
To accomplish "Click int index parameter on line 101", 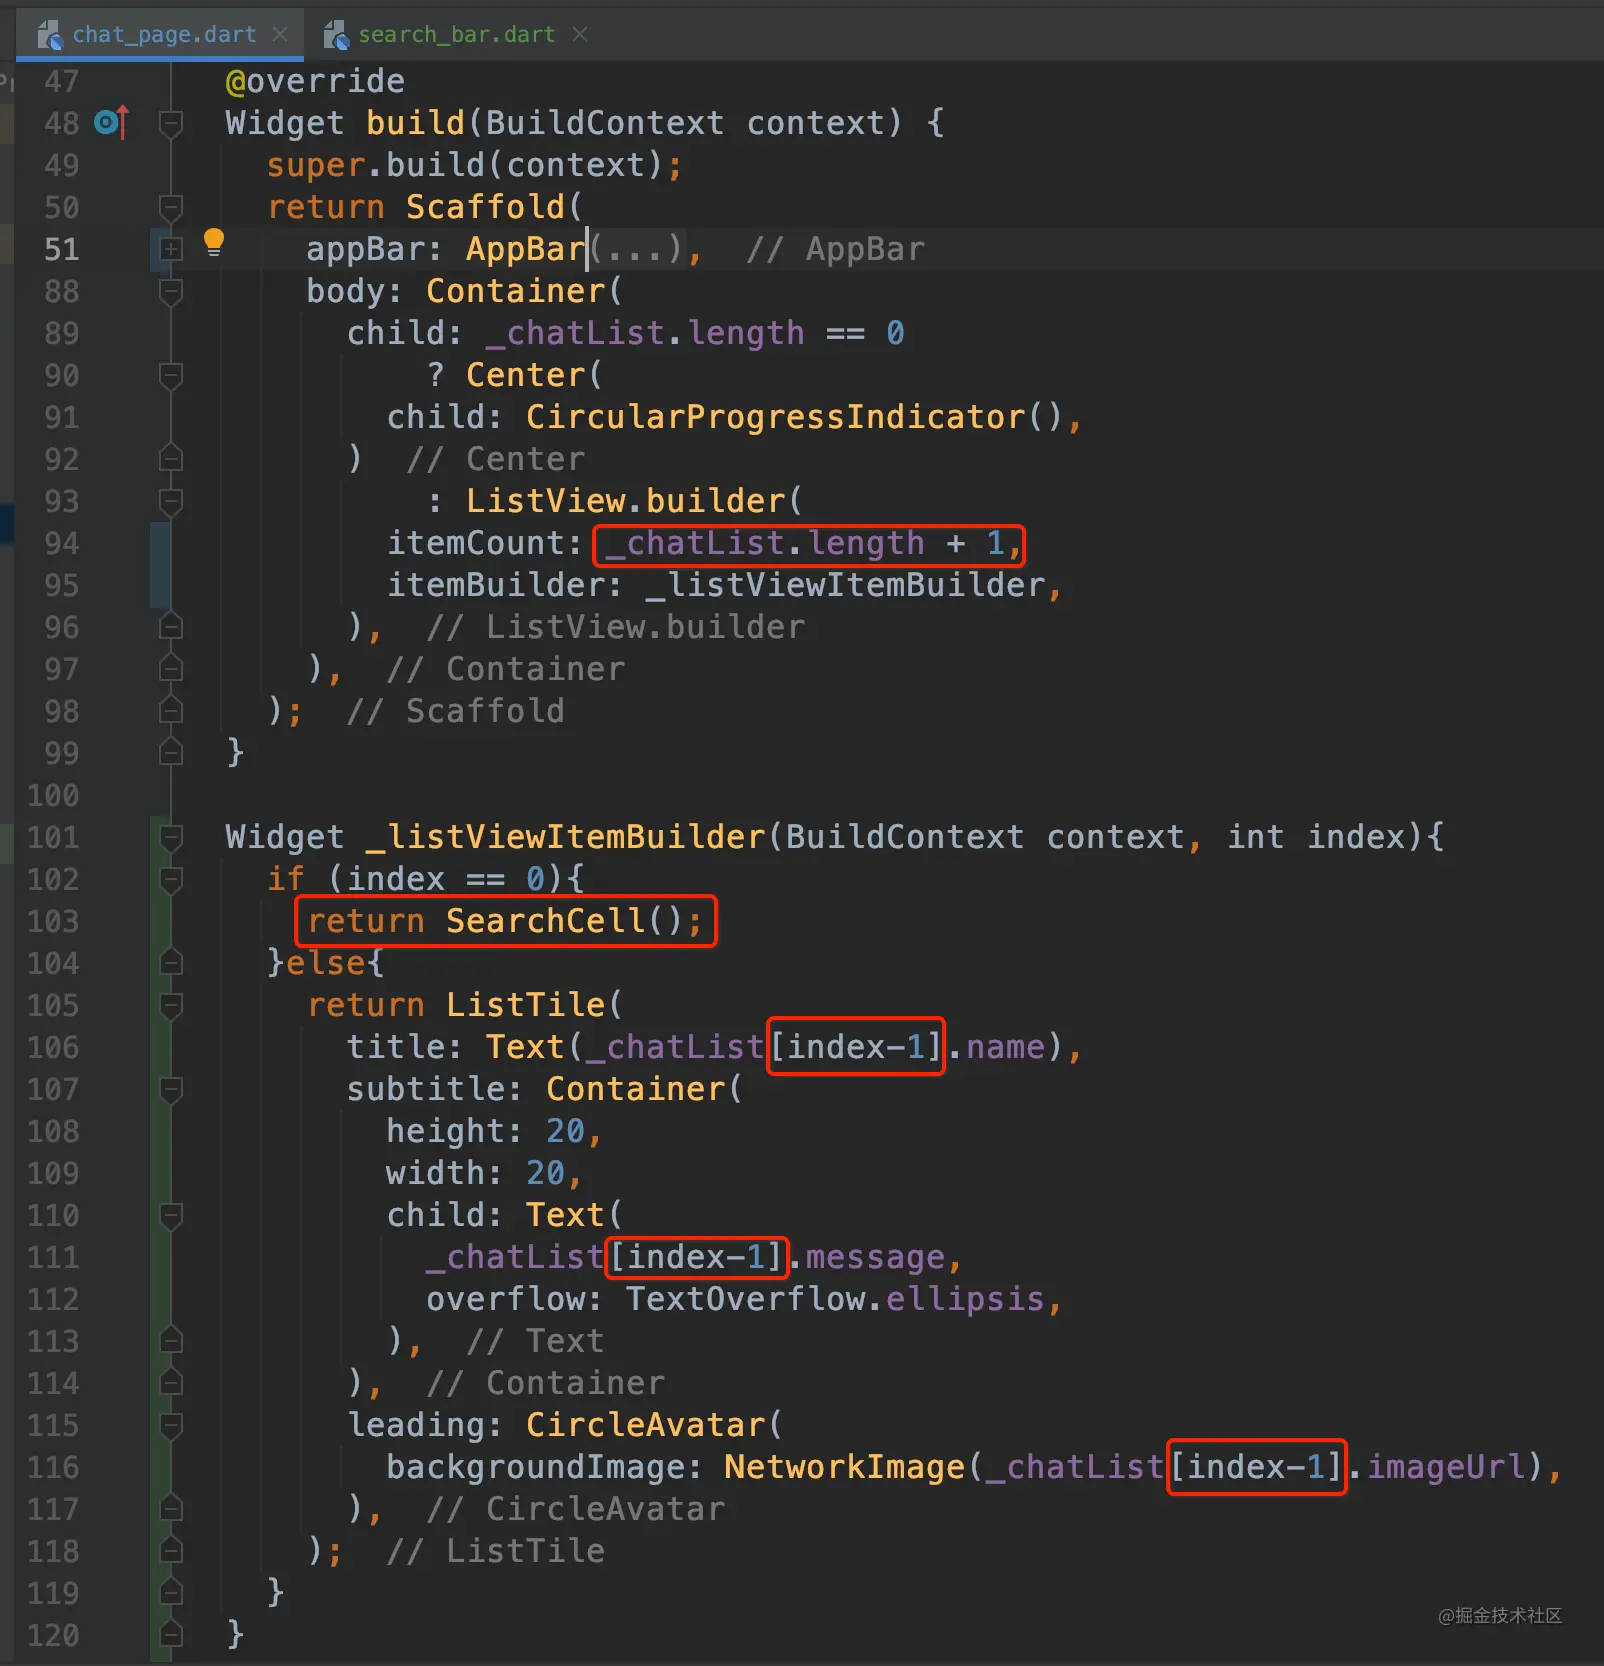I will (x=1316, y=837).
